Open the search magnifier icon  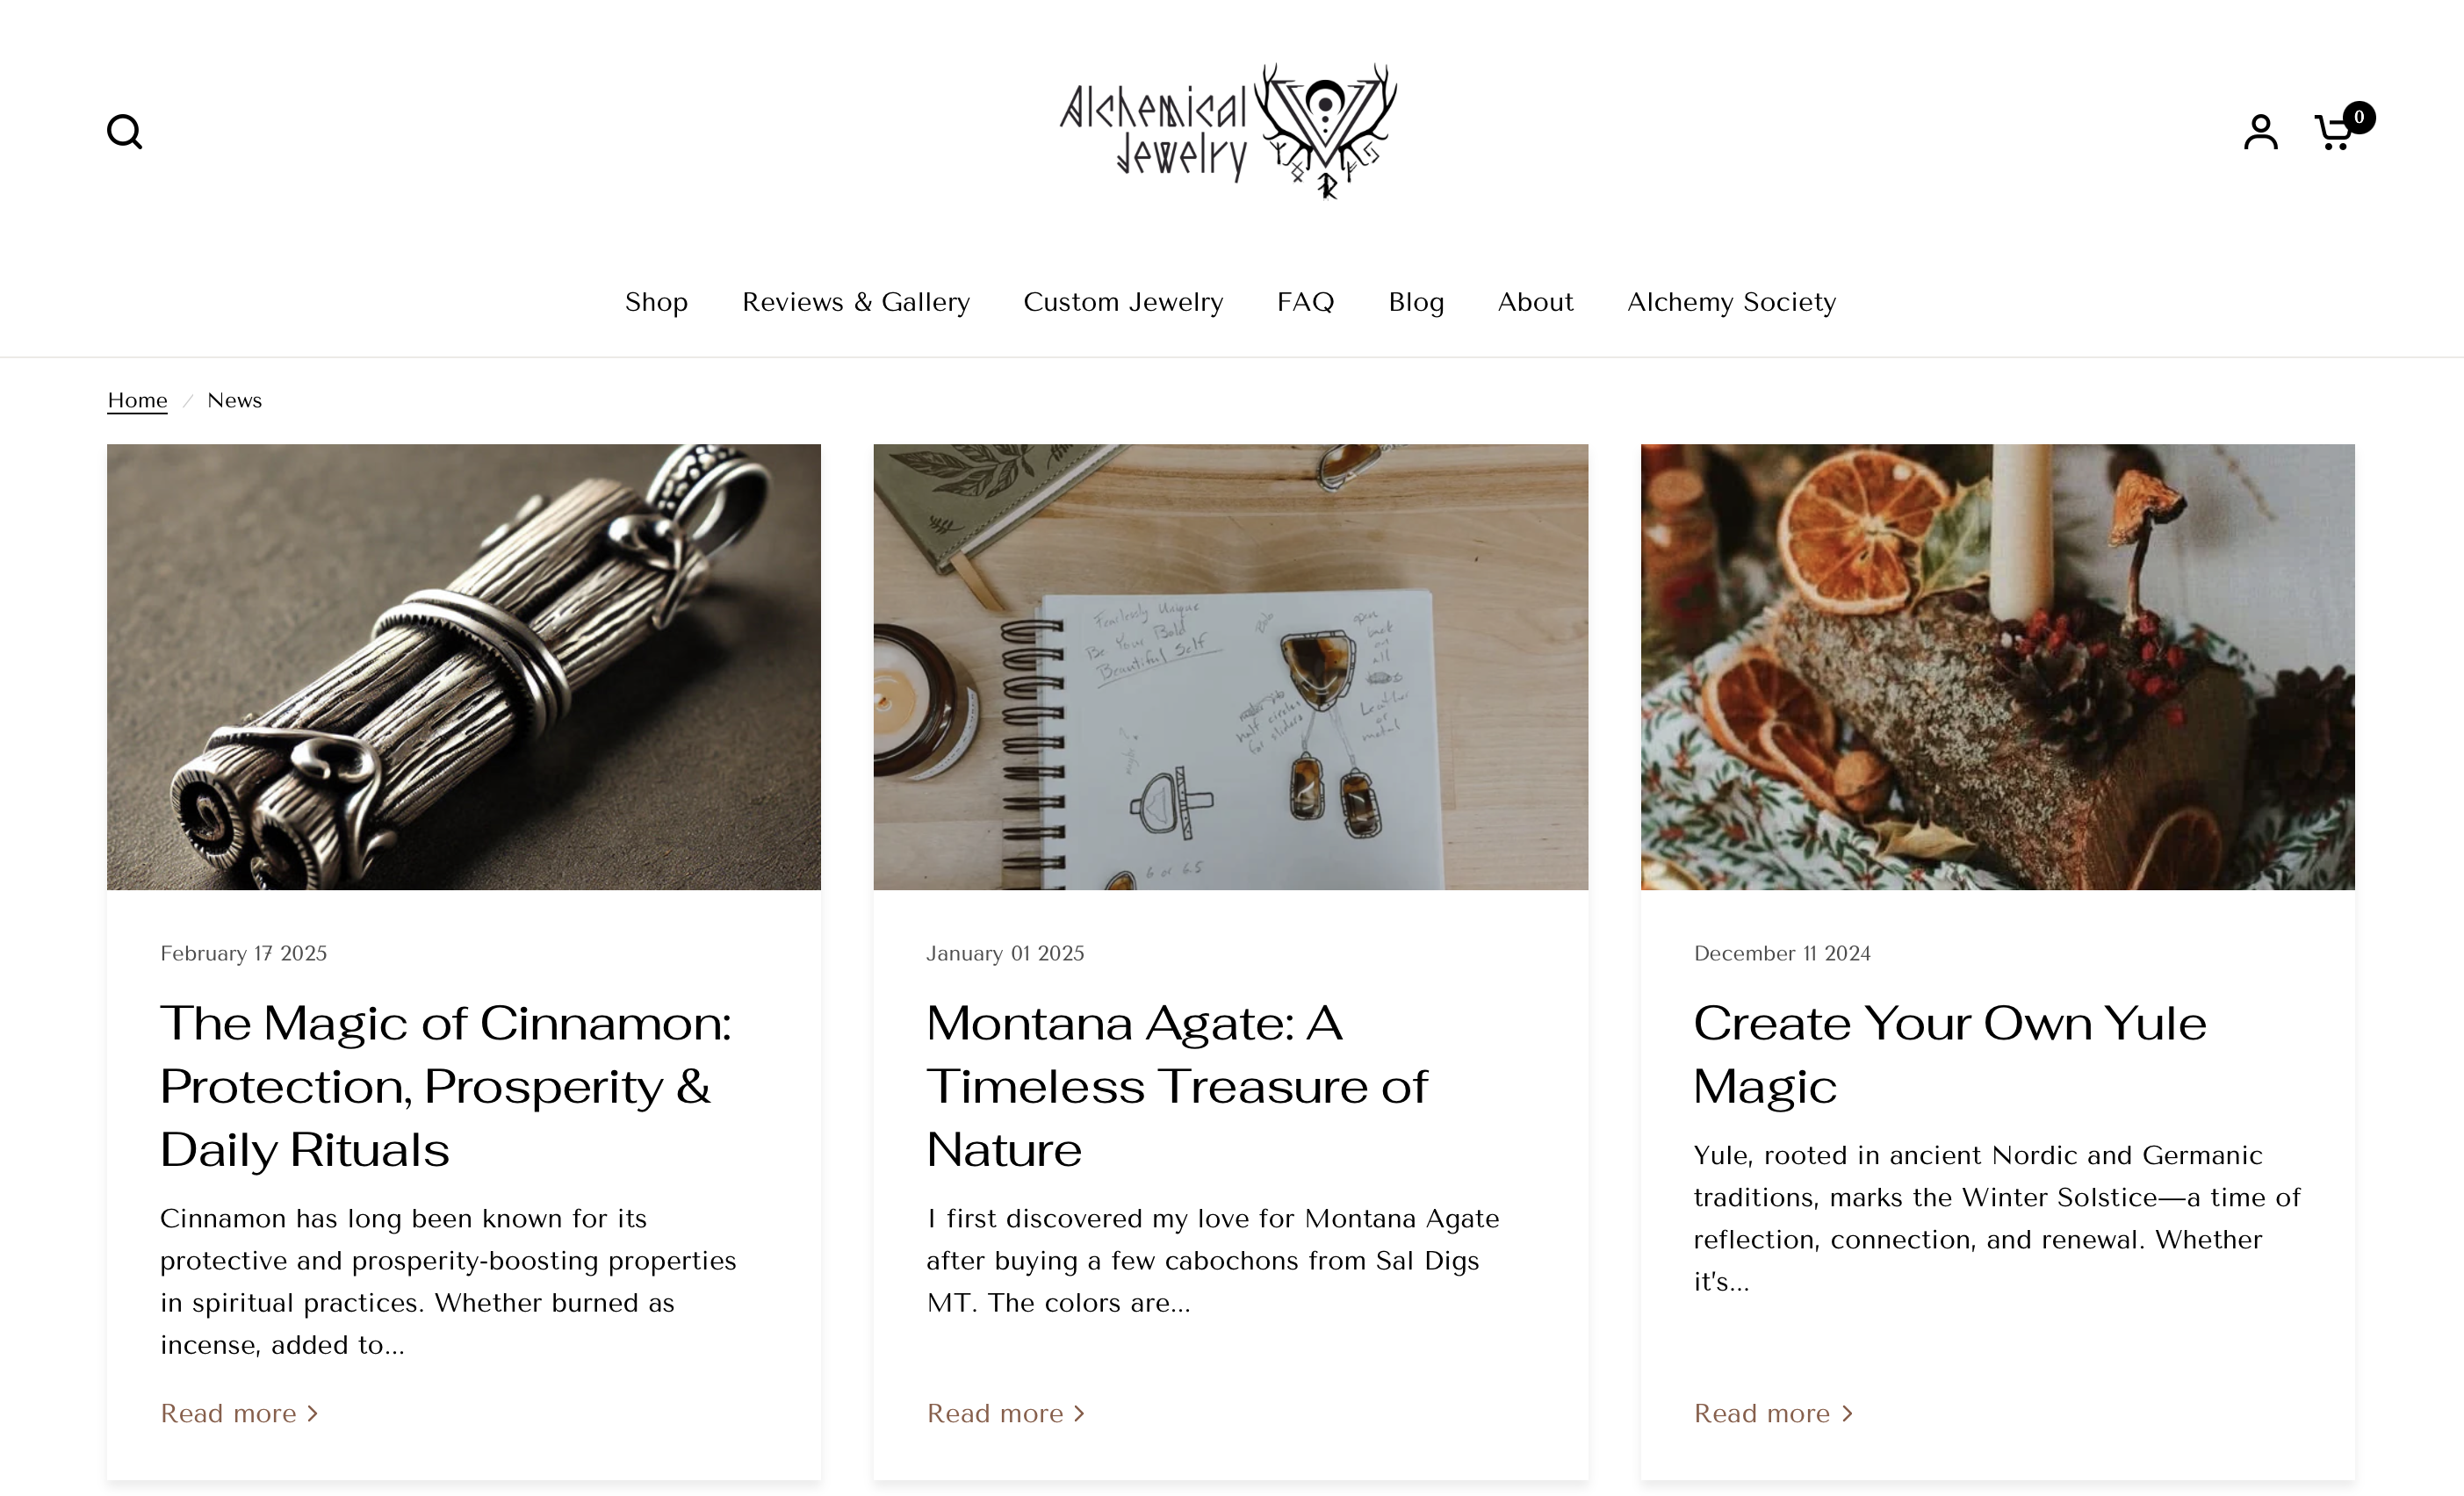(x=125, y=131)
